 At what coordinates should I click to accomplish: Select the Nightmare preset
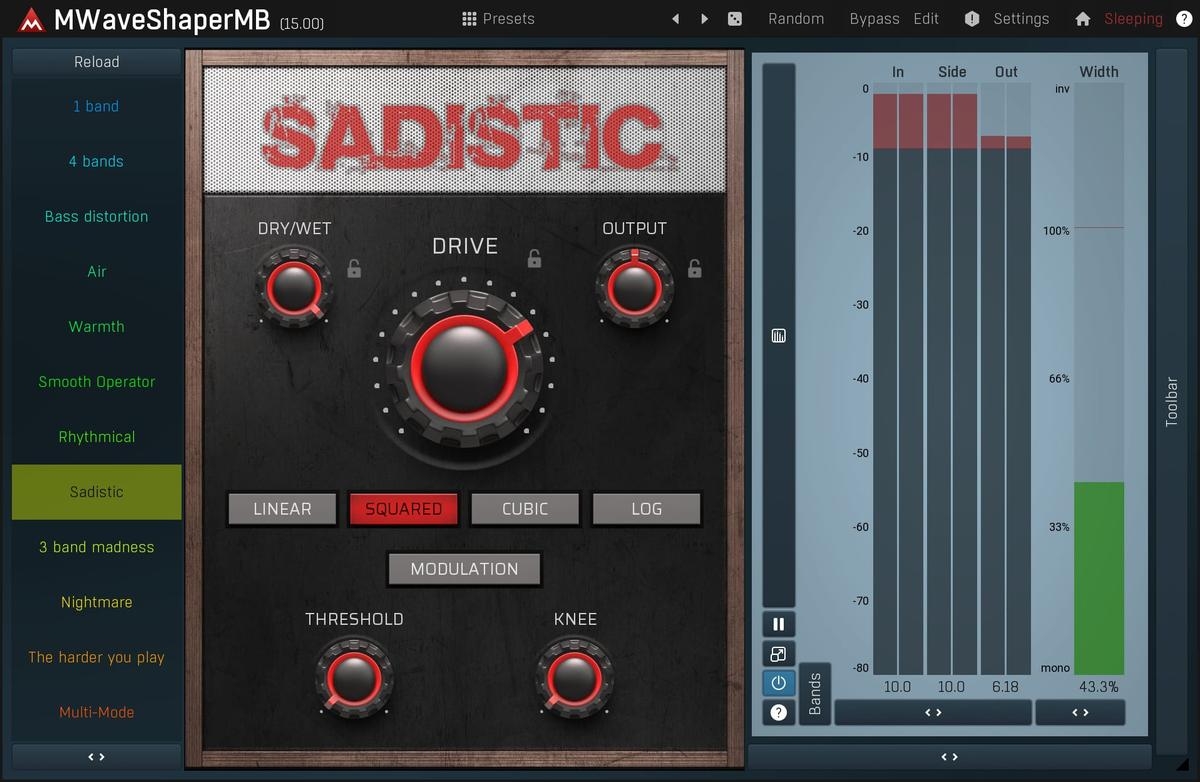coord(96,602)
